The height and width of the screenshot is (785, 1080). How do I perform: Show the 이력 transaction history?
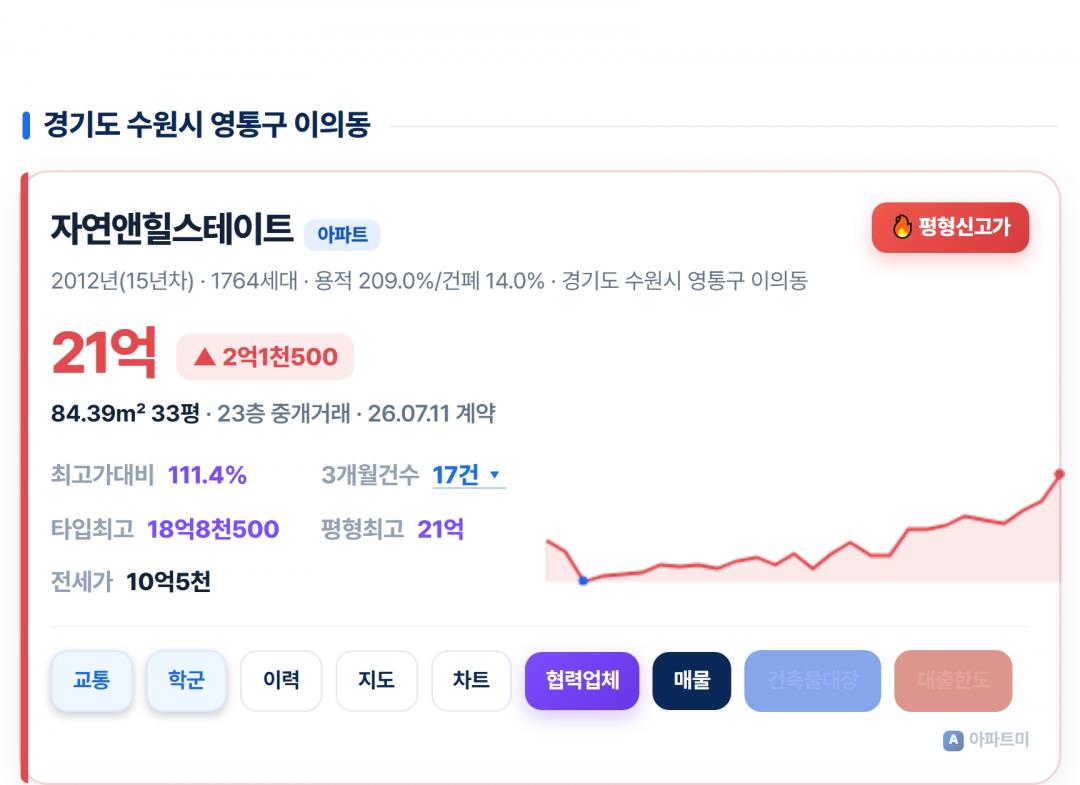pyautogui.click(x=281, y=680)
